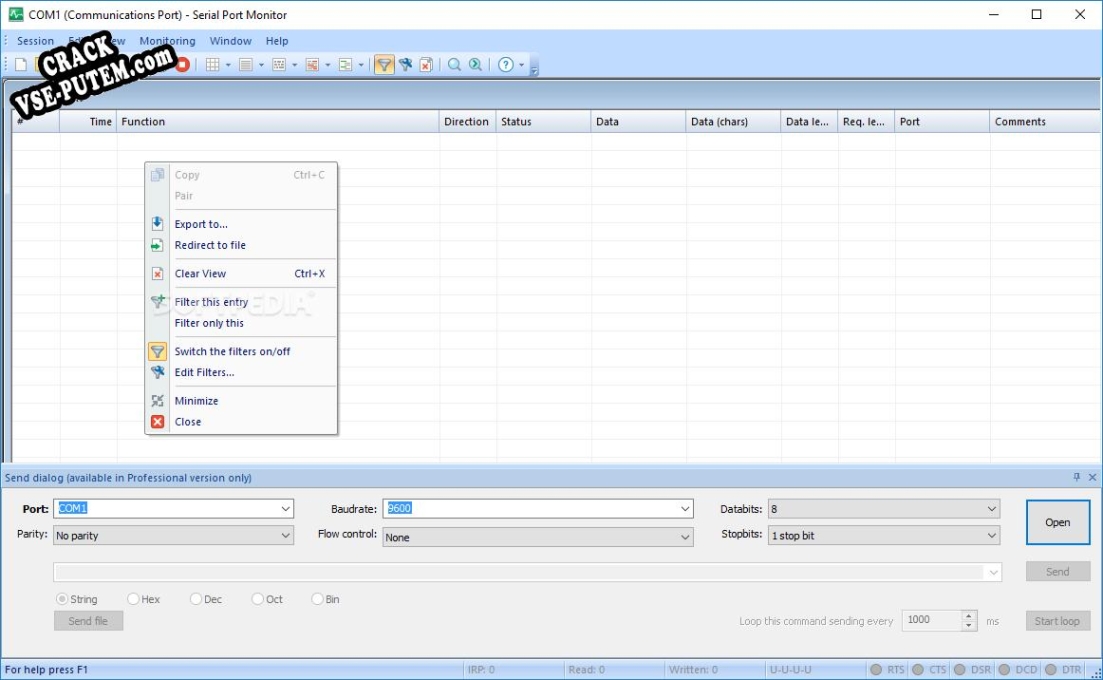Click the Edit Filters toolbar icon
The image size is (1103, 680).
405,65
